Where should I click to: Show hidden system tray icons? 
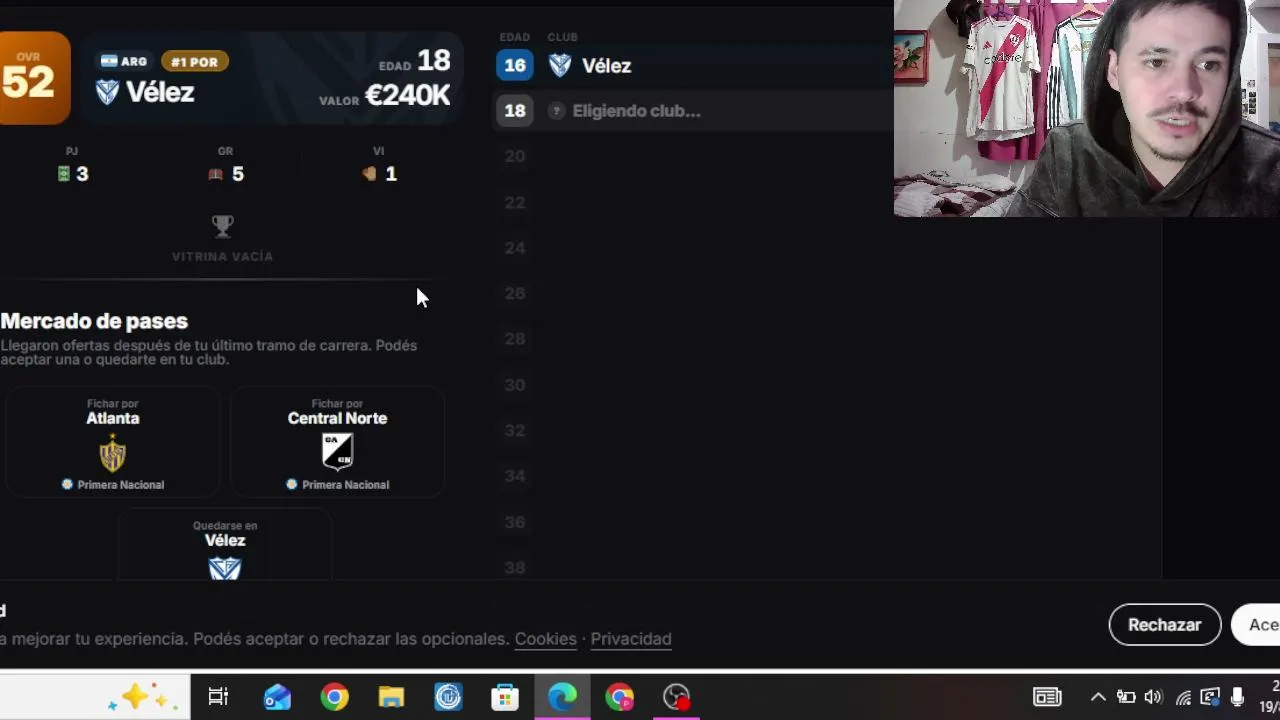1098,697
